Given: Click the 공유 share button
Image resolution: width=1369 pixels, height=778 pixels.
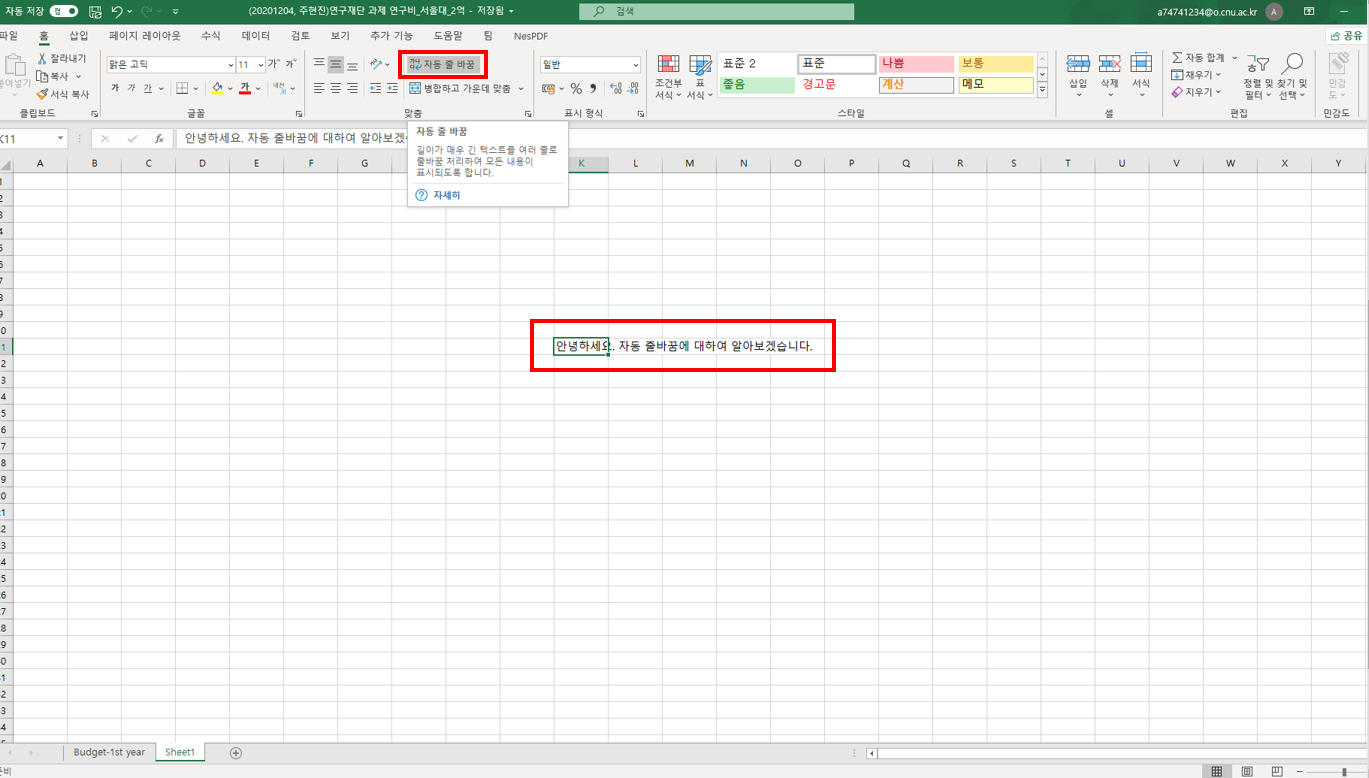Looking at the screenshot, I should point(1346,36).
